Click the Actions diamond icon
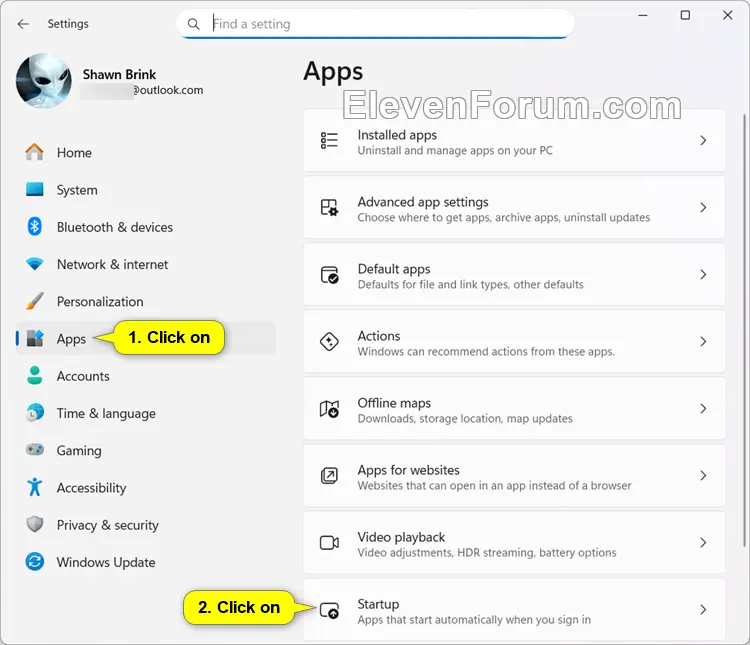 point(329,342)
